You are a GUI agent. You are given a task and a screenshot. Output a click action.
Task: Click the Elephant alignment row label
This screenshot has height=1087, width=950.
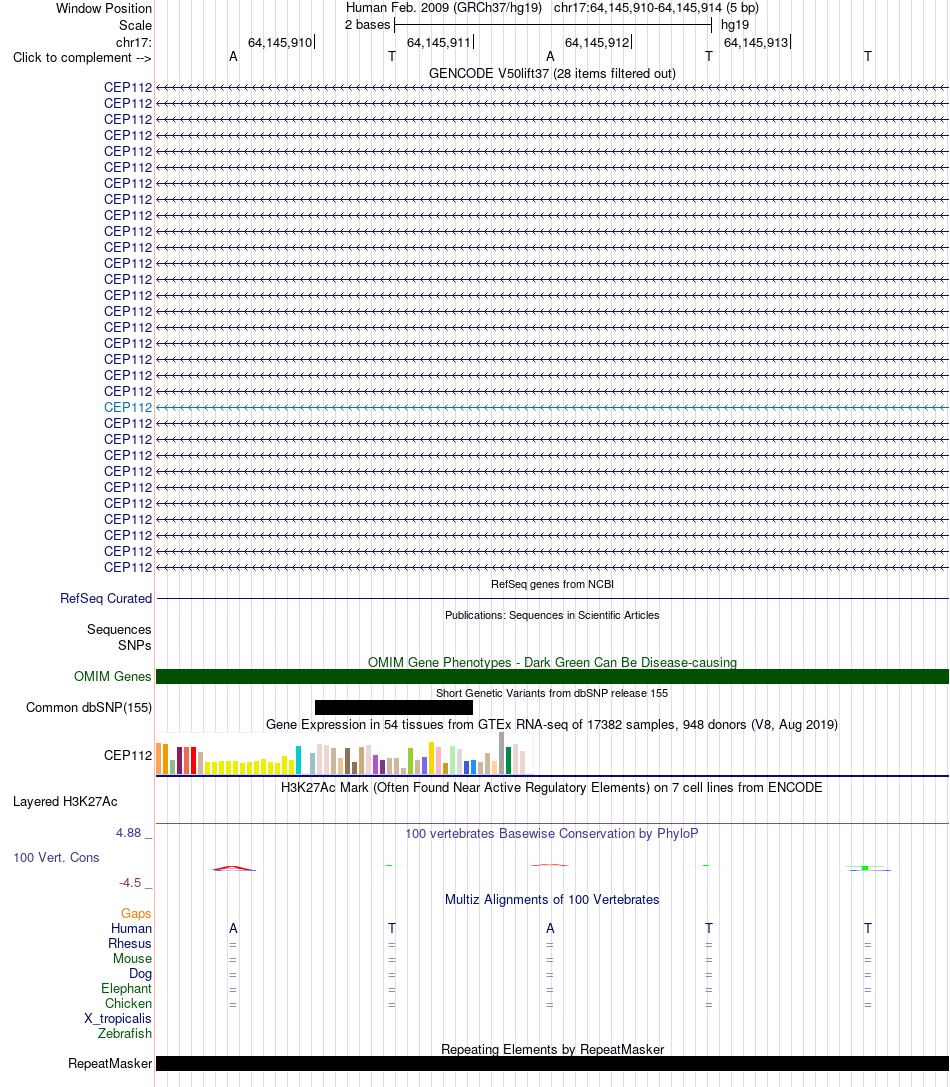coord(126,989)
